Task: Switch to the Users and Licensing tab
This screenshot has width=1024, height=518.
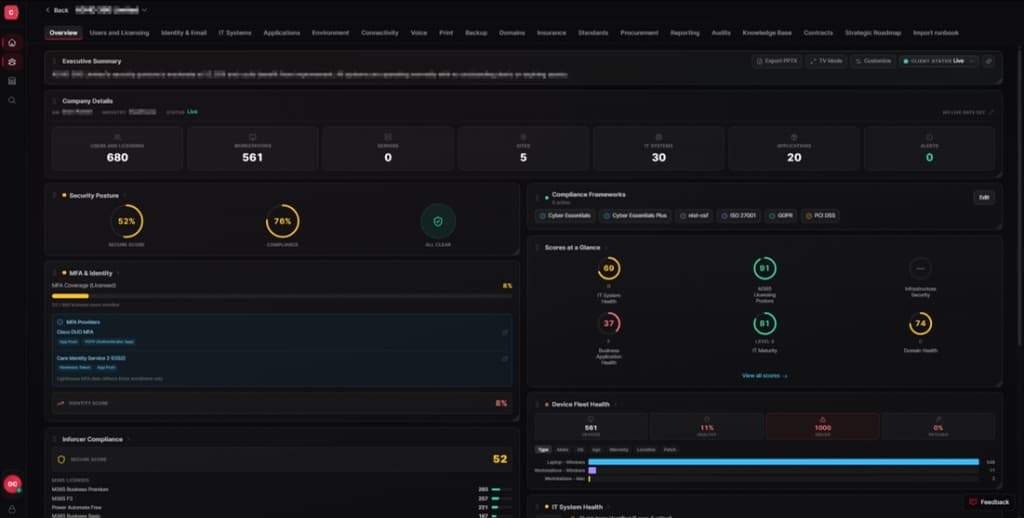Action: point(119,33)
